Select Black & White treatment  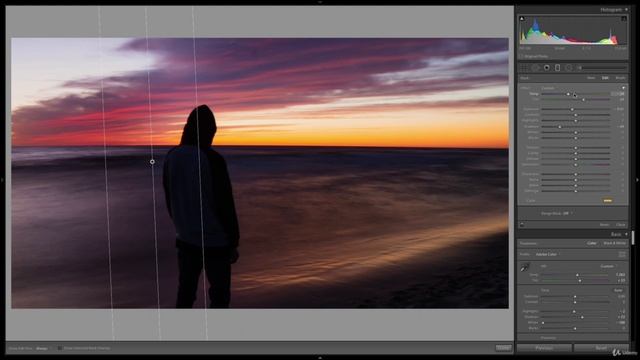tap(615, 243)
